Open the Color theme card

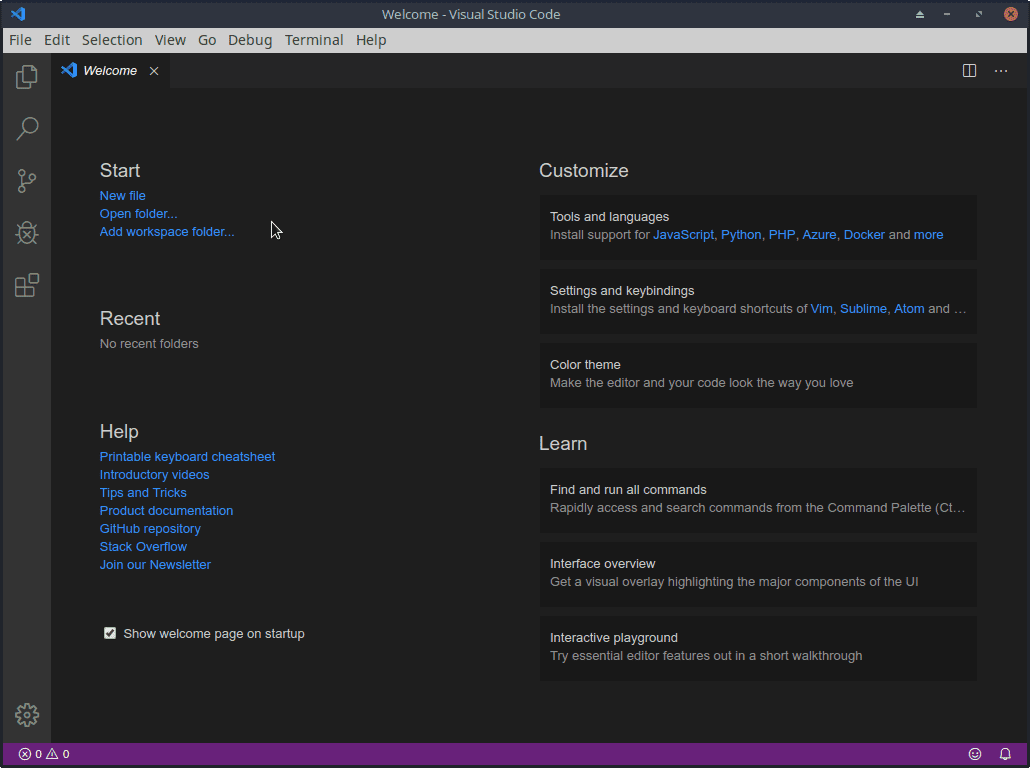(x=758, y=375)
